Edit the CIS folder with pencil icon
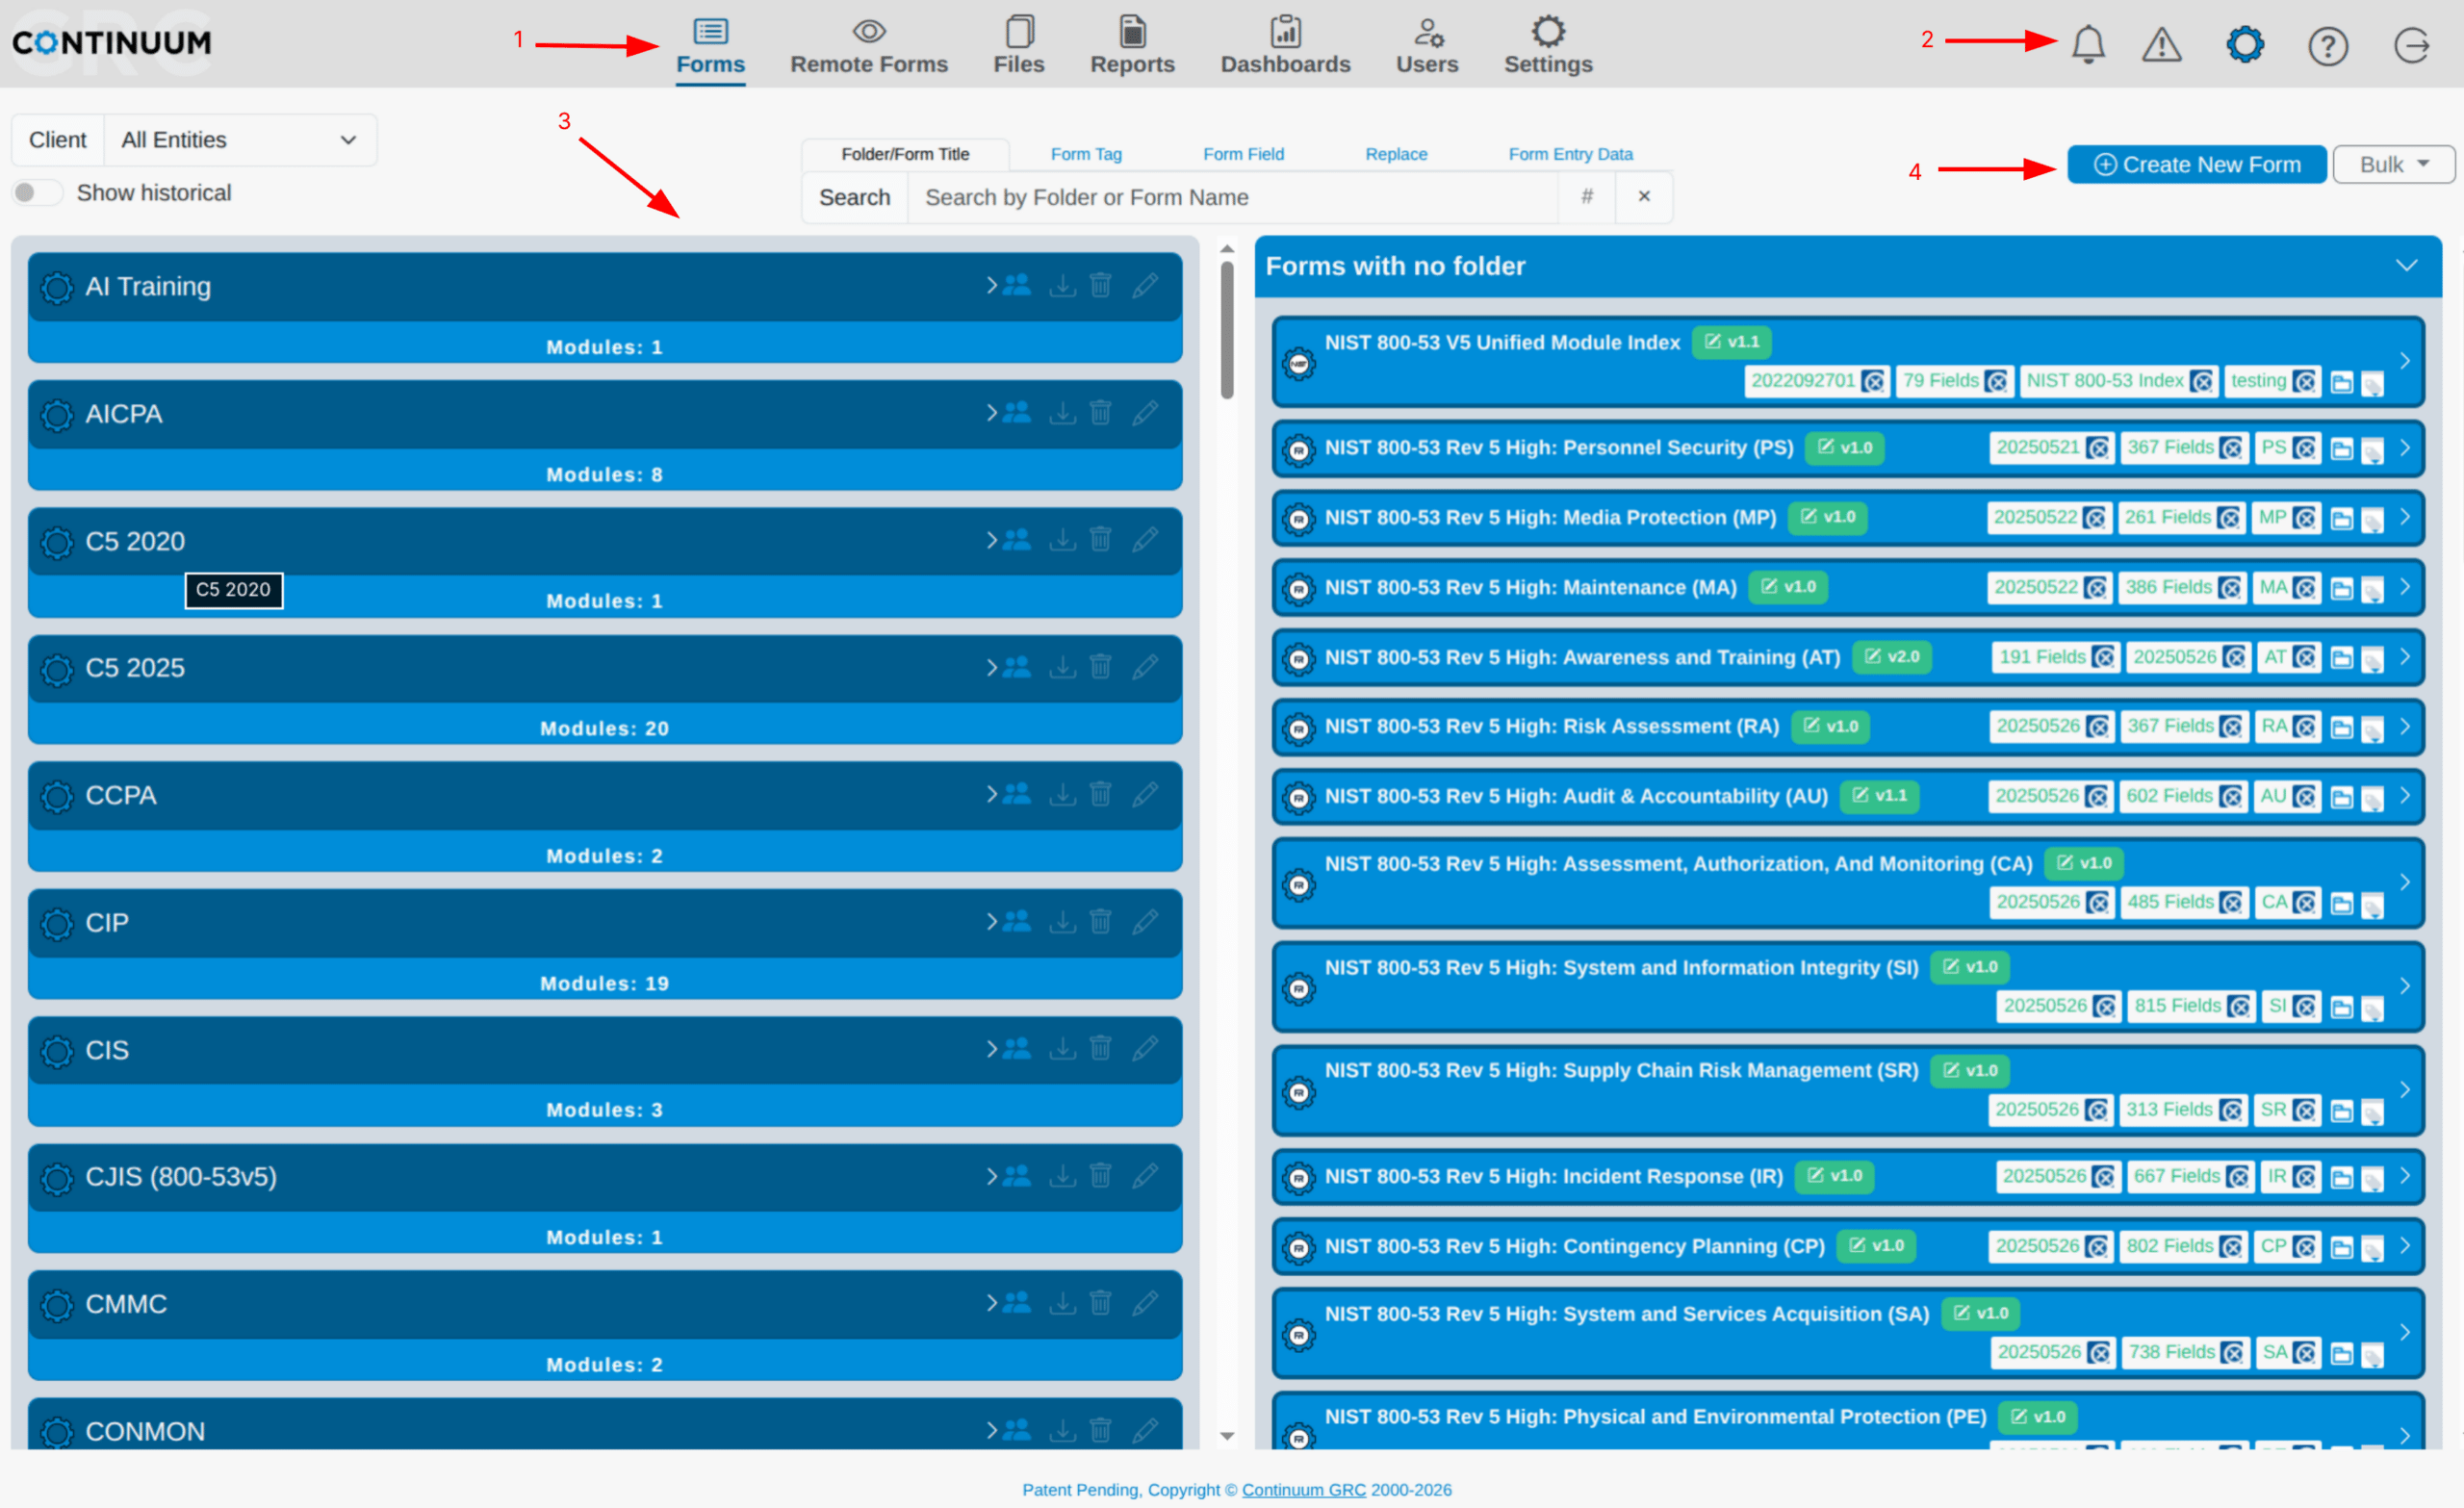 1145,1048
